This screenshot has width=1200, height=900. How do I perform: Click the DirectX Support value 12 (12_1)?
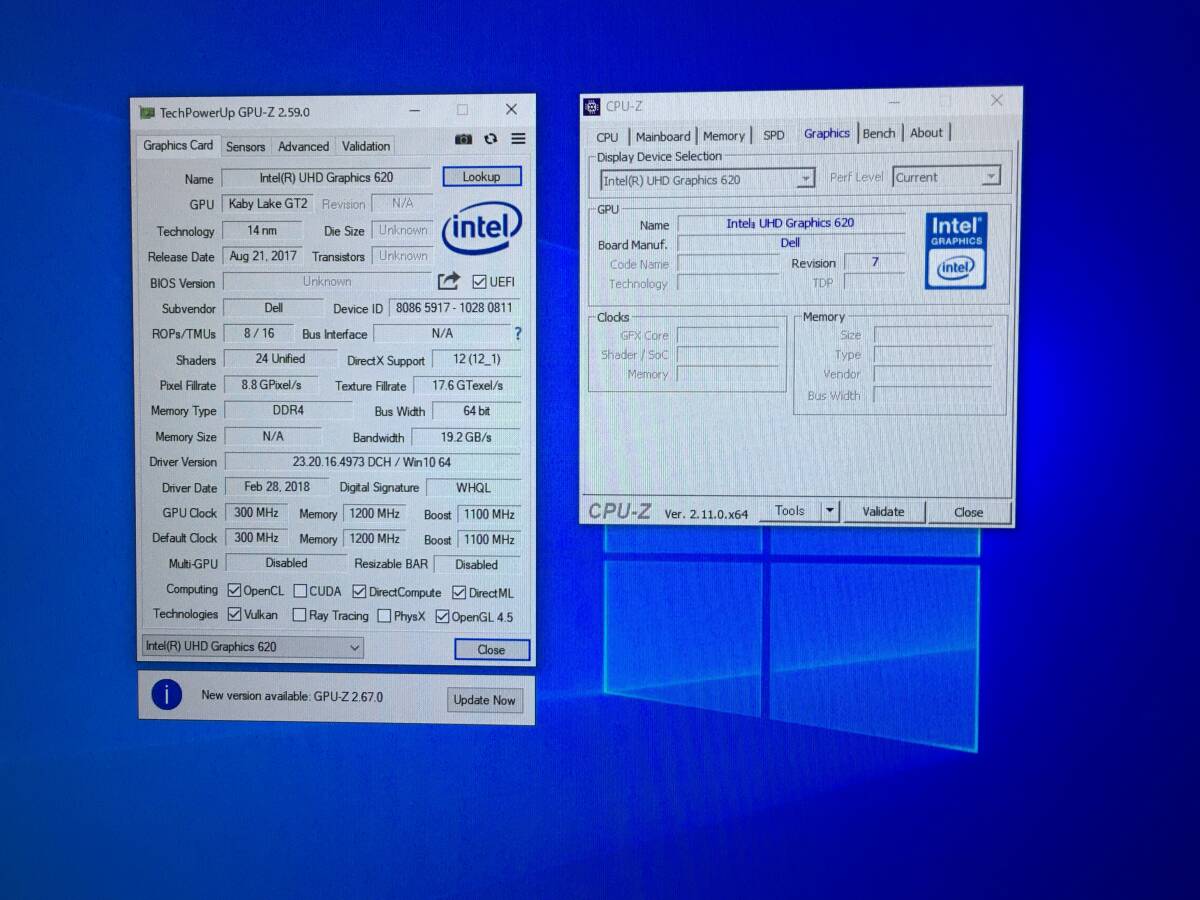(x=476, y=359)
